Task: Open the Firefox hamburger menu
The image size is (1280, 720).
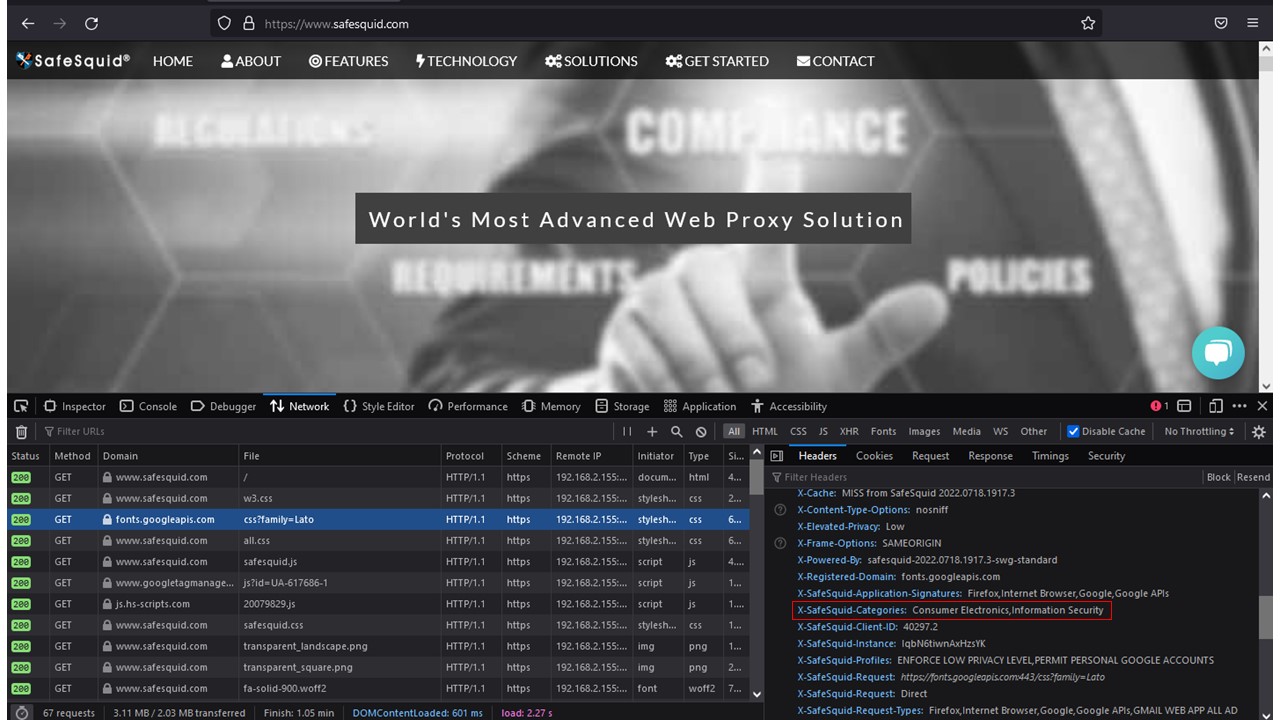Action: [1253, 23]
